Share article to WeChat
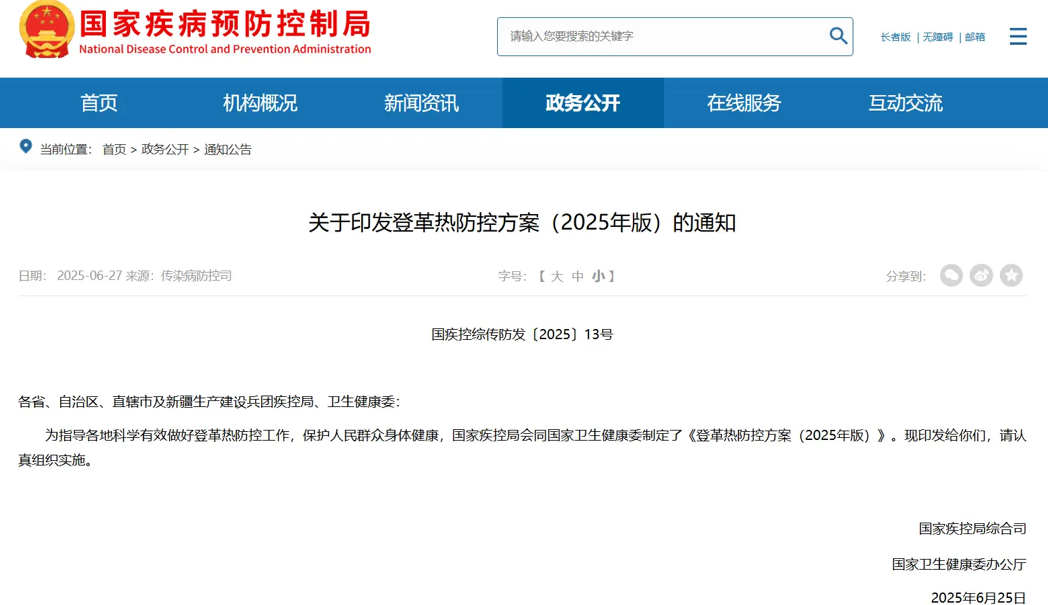 pos(951,276)
